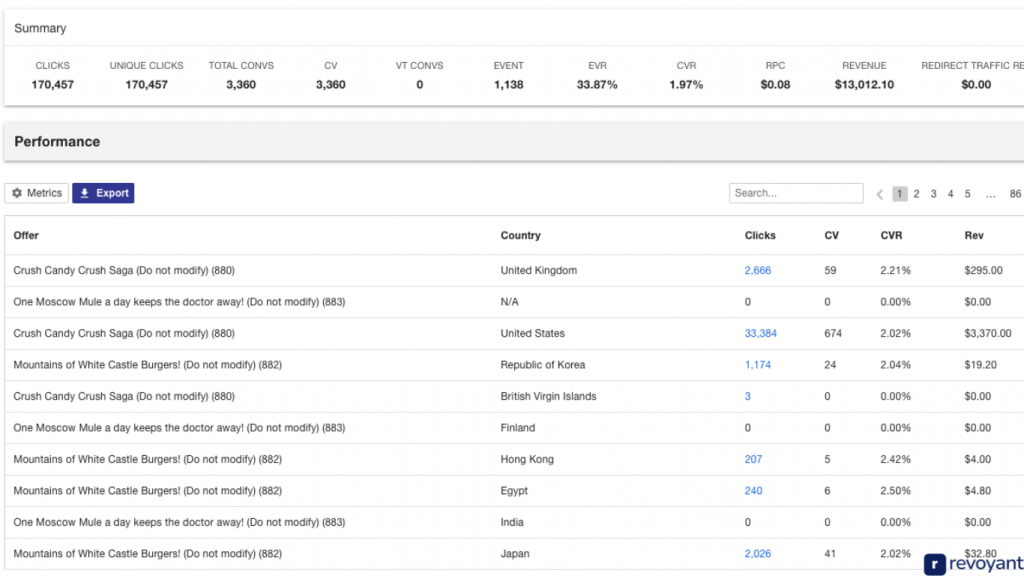Open the 2,666 clicks link
This screenshot has height=576, width=1024.
pos(758,270)
